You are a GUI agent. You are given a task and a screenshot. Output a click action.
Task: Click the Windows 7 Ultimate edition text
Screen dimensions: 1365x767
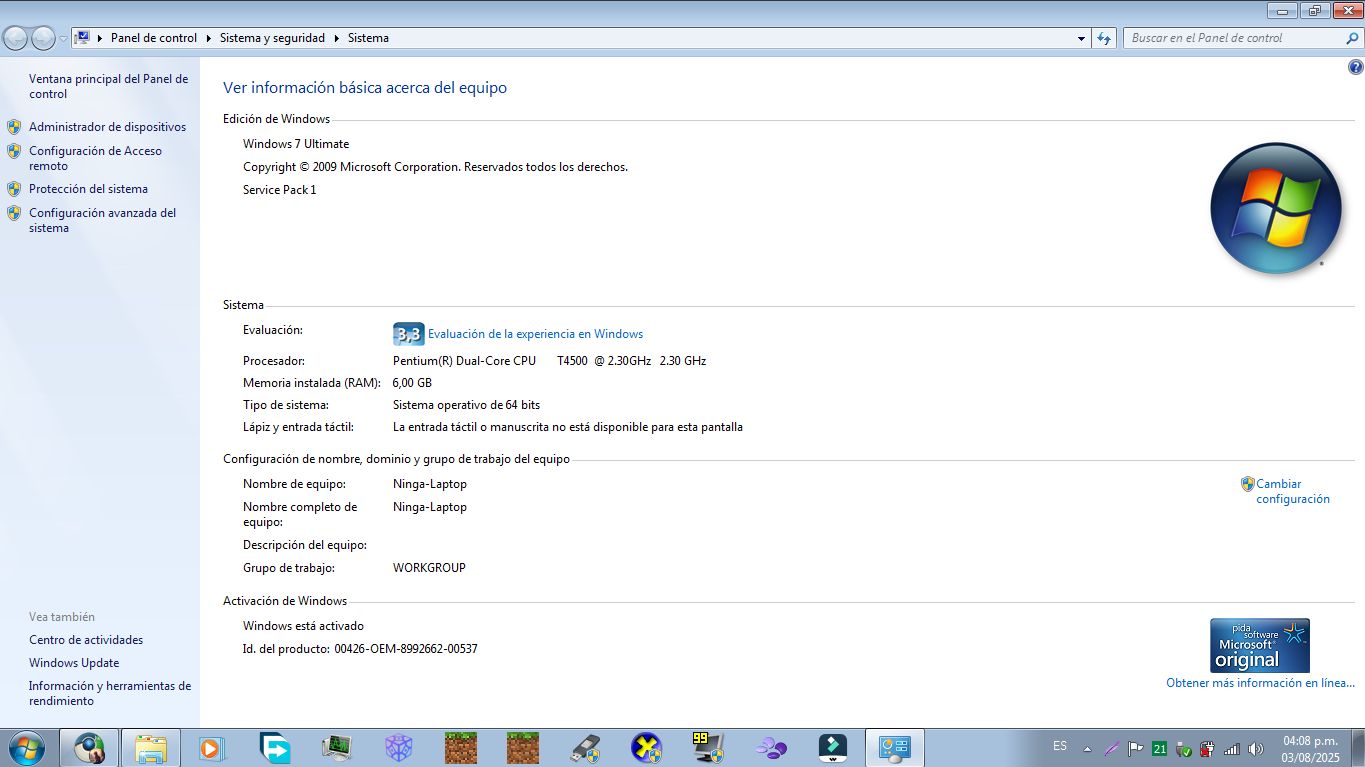pyautogui.click(x=296, y=144)
